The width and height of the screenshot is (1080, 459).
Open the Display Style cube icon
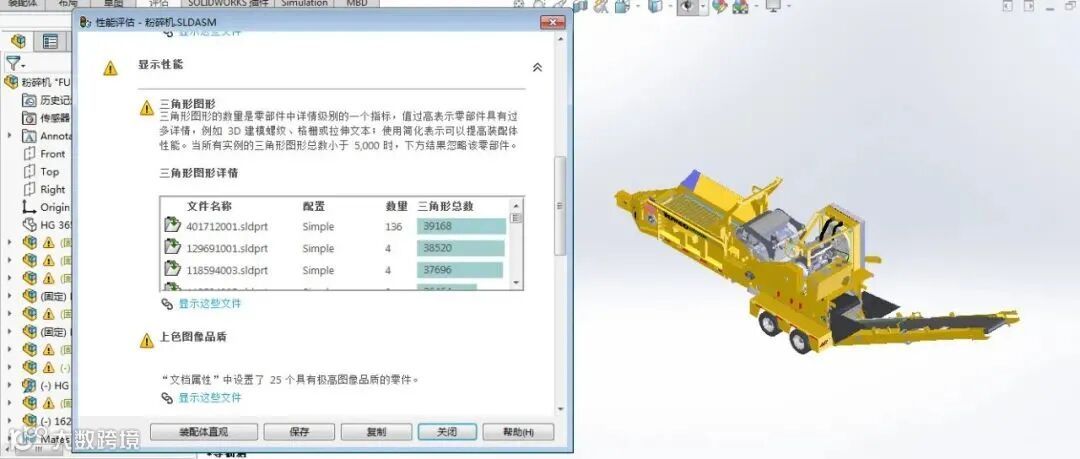point(656,6)
